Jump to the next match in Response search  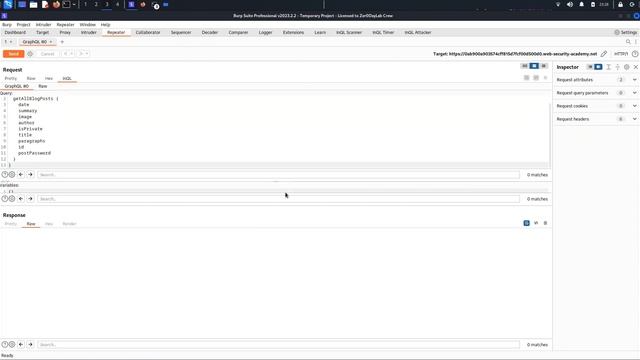coord(30,344)
